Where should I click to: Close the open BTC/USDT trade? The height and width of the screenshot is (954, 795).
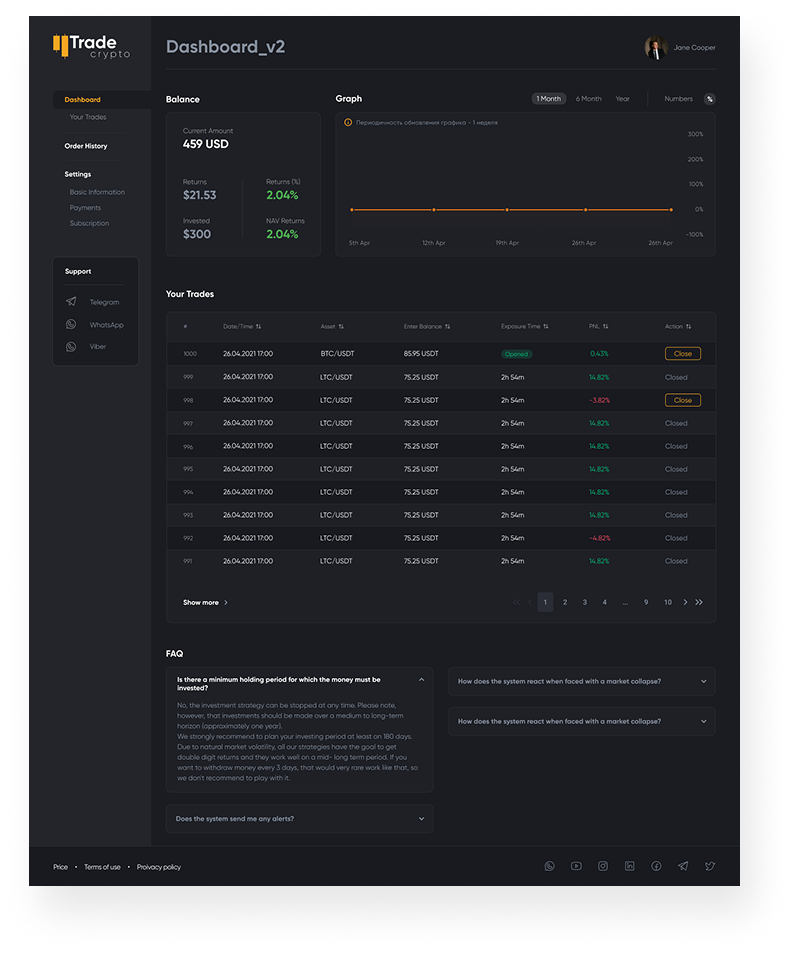tap(682, 354)
